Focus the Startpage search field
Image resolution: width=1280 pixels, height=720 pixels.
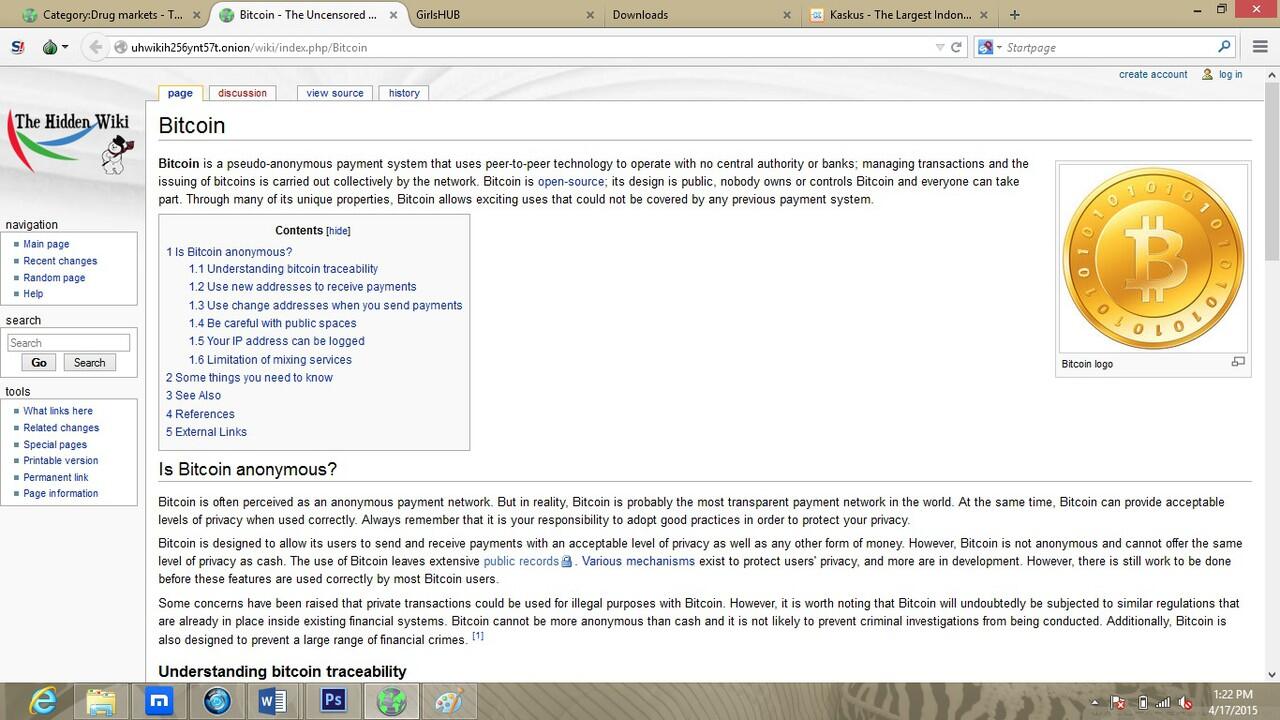click(x=1110, y=47)
